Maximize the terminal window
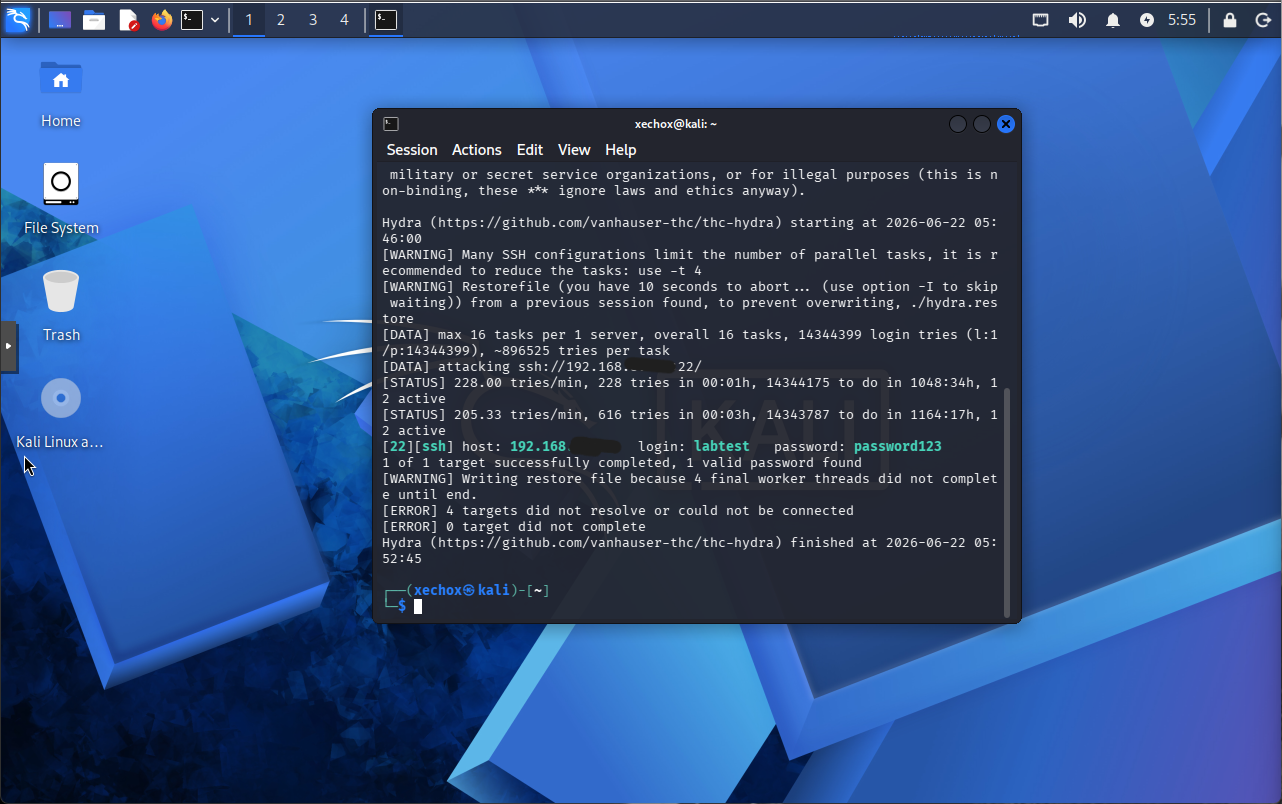Viewport: 1282px width, 804px height. coord(982,124)
